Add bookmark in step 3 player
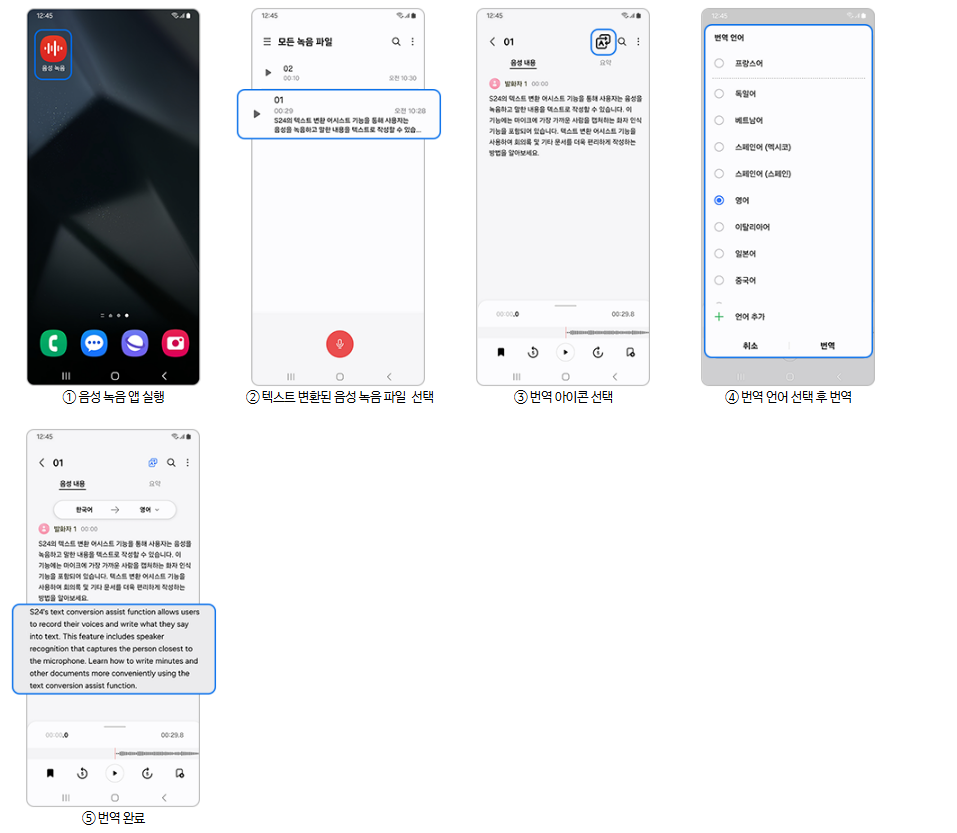957x833 pixels. [501, 352]
